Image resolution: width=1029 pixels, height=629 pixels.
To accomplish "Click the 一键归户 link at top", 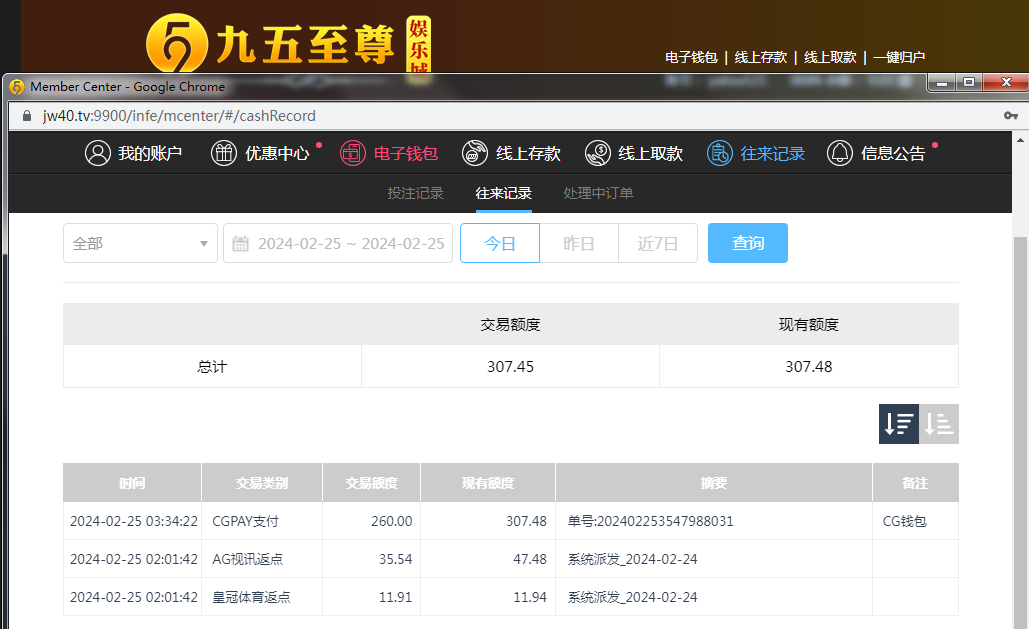I will click(x=899, y=58).
